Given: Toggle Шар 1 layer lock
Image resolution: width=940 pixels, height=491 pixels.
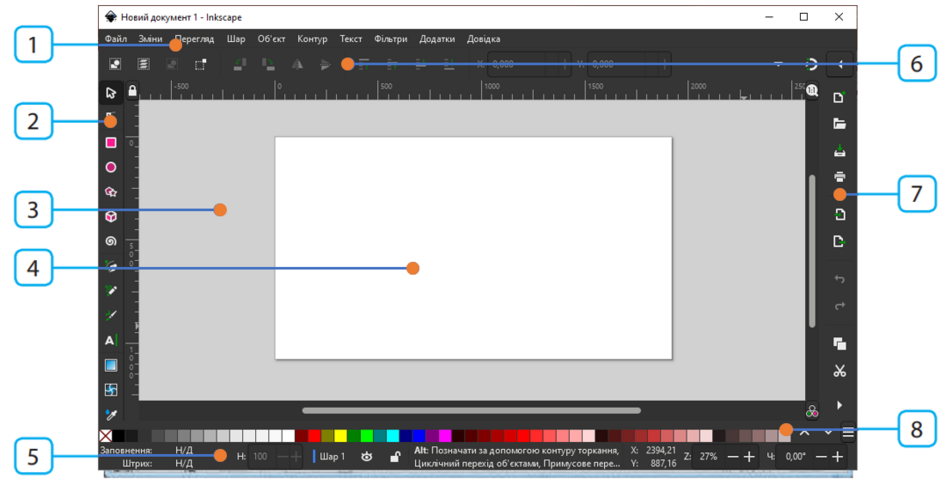Looking at the screenshot, I should (395, 457).
